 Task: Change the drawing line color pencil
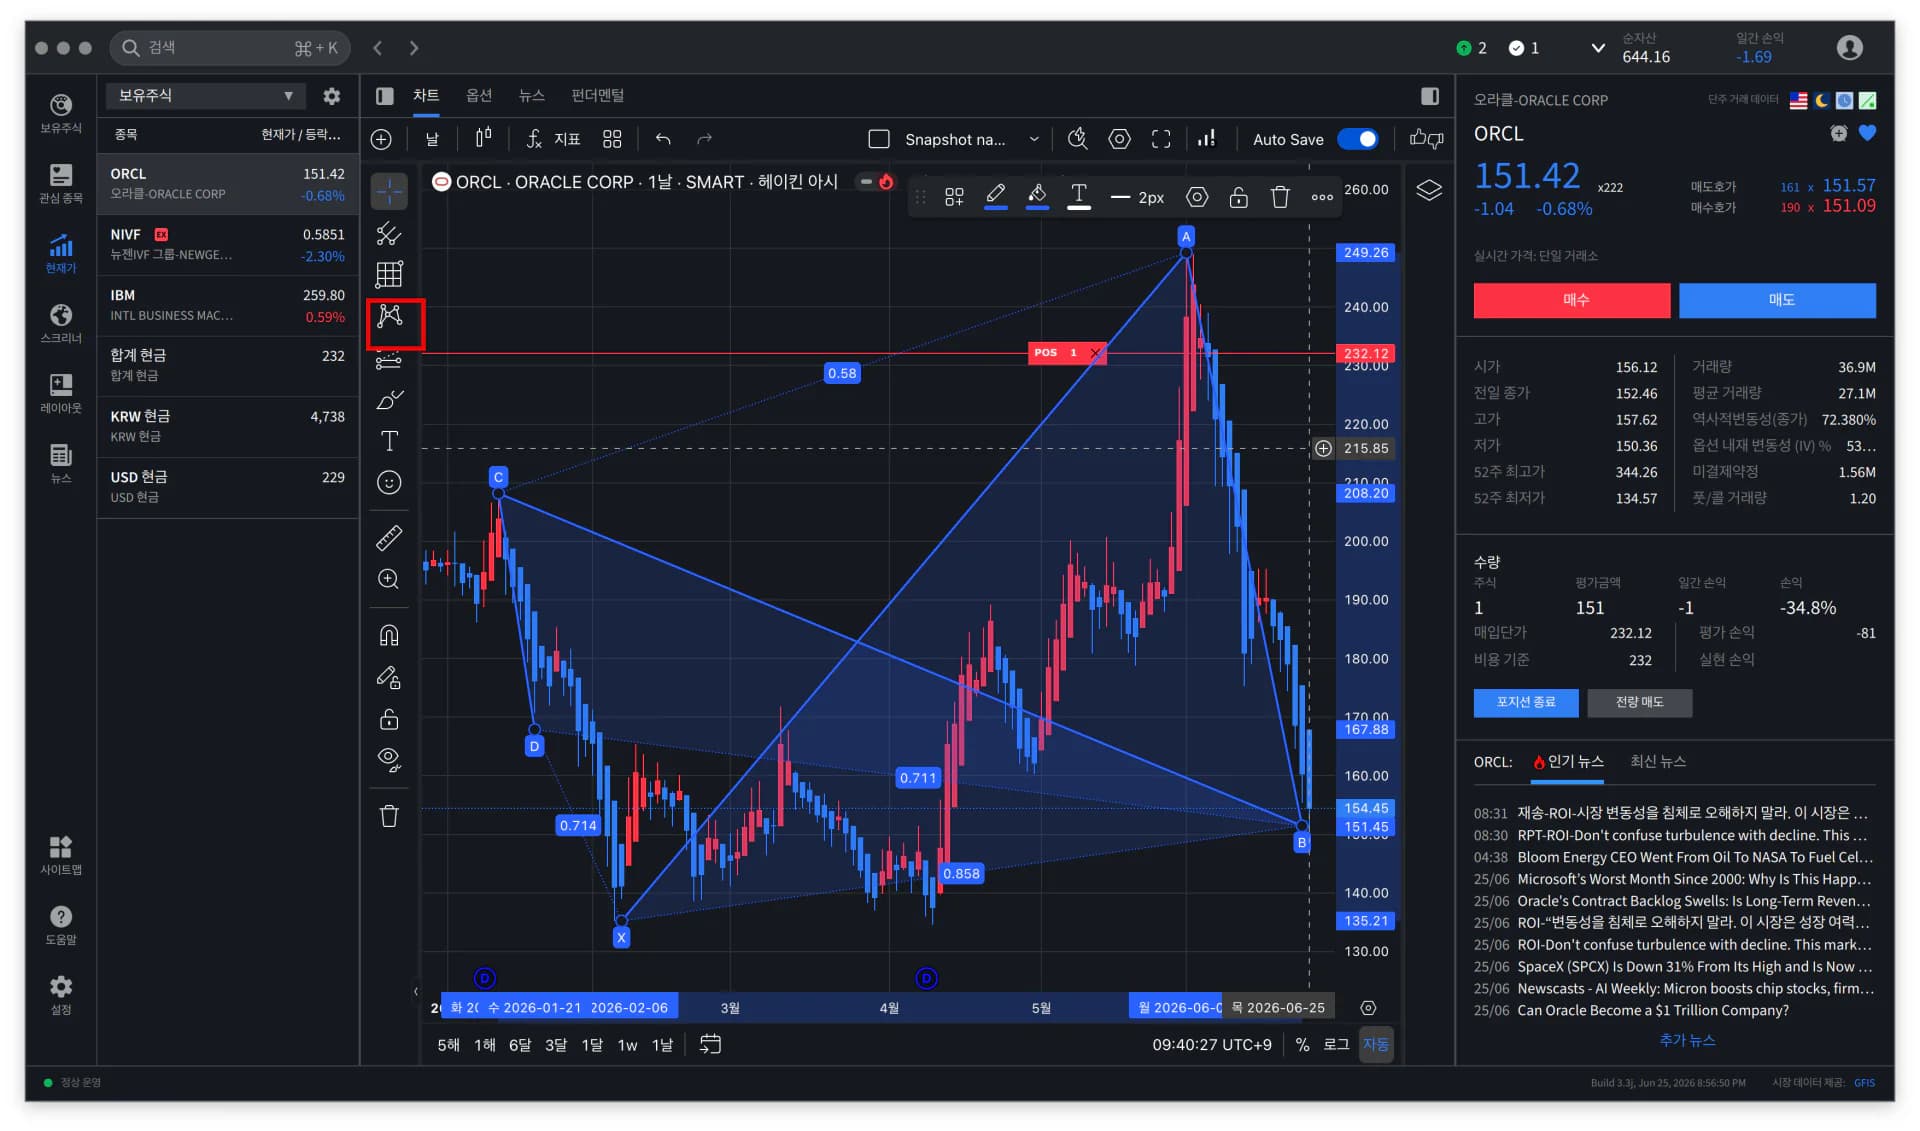click(996, 197)
